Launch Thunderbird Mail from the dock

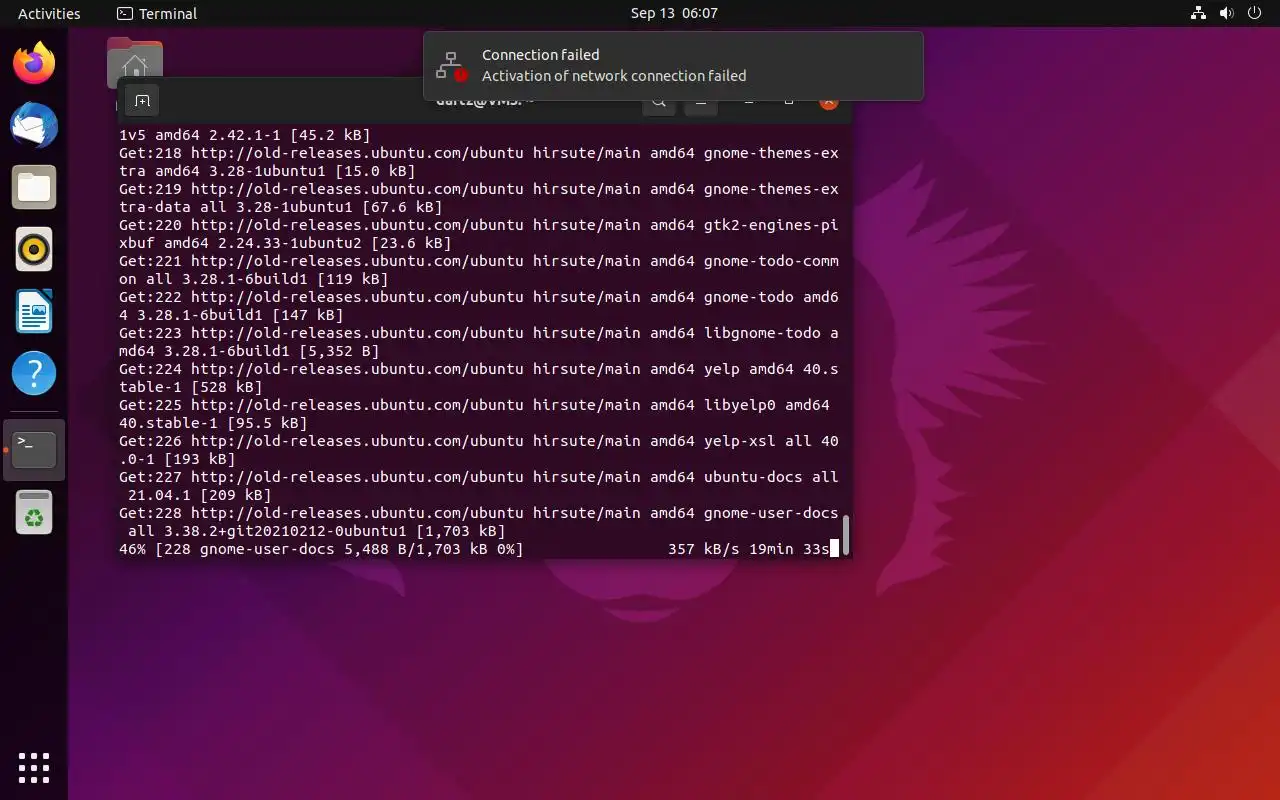(34, 126)
